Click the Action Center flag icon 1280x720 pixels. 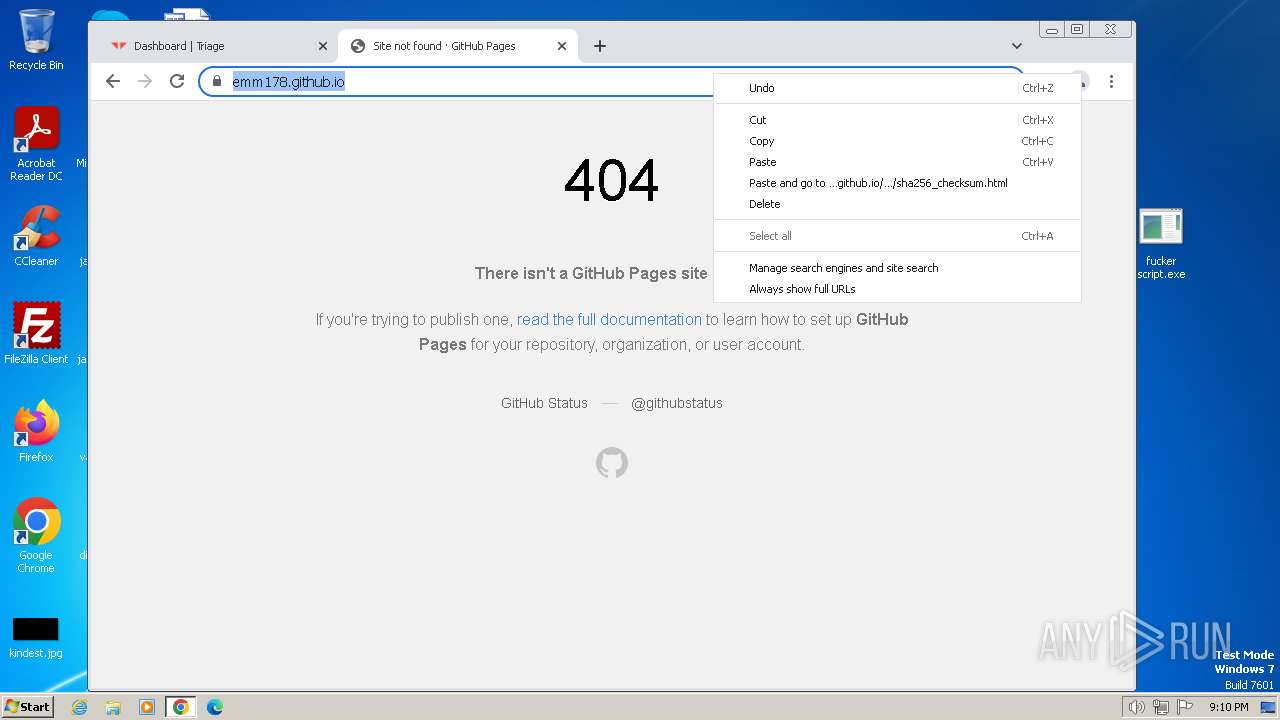[1185, 707]
